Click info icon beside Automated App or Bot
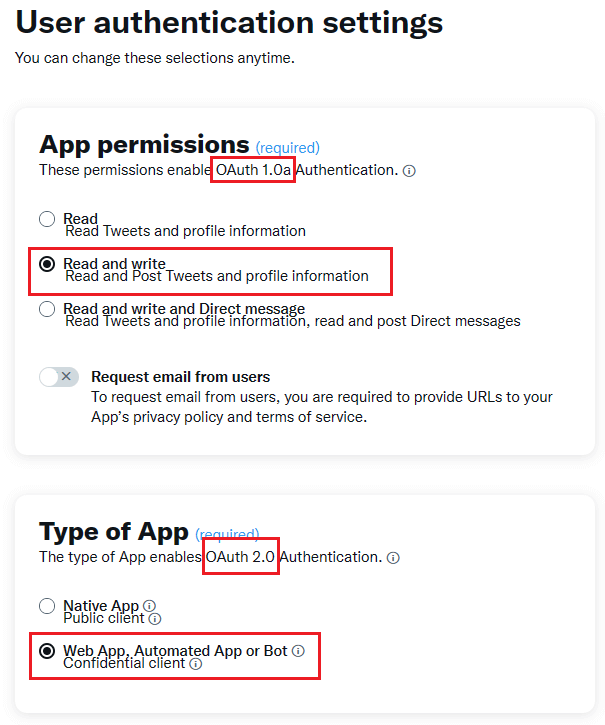This screenshot has height=725, width=605. (298, 651)
